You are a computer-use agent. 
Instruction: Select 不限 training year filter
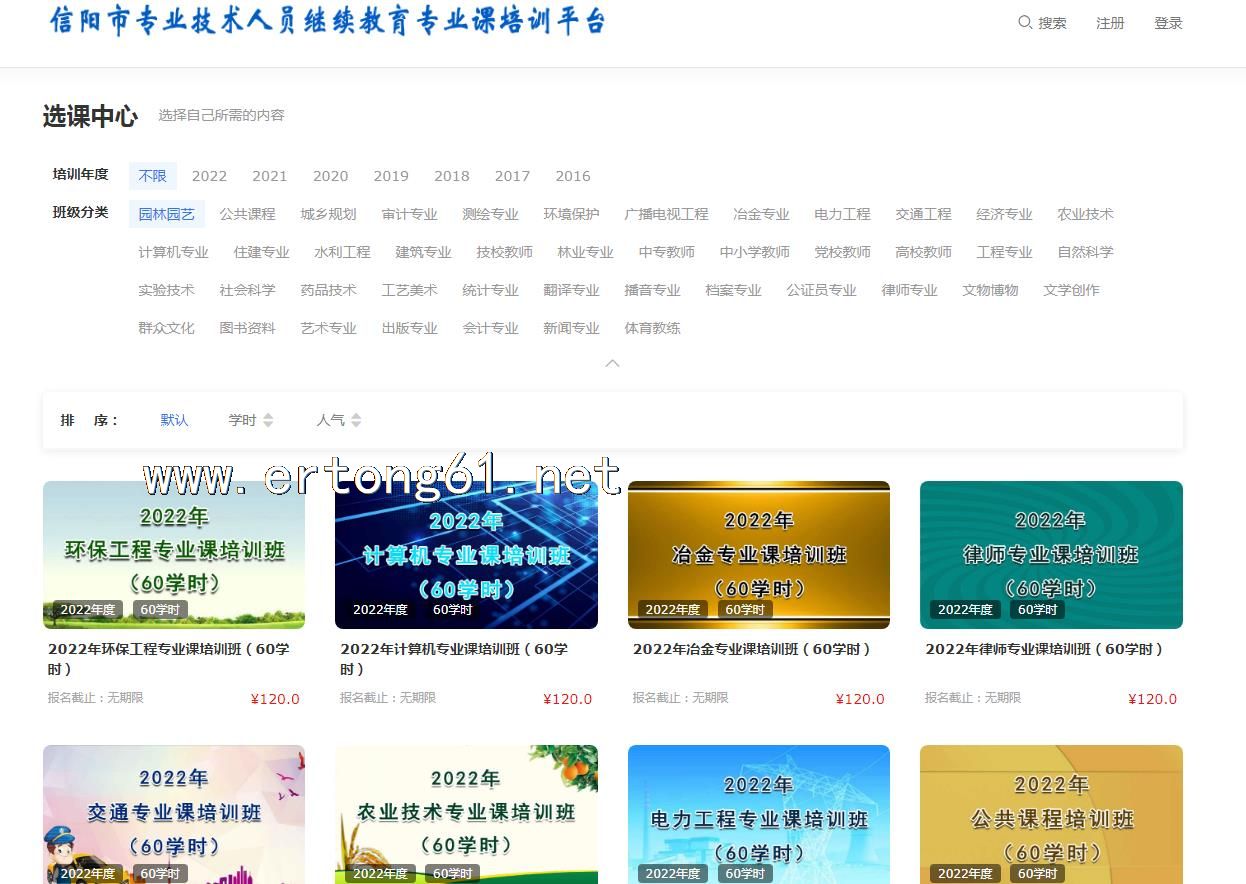coord(153,176)
